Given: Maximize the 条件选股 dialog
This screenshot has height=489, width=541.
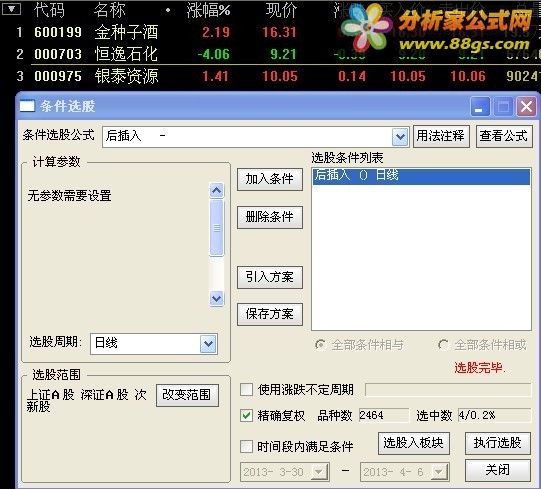Looking at the screenshot, I should [503, 106].
